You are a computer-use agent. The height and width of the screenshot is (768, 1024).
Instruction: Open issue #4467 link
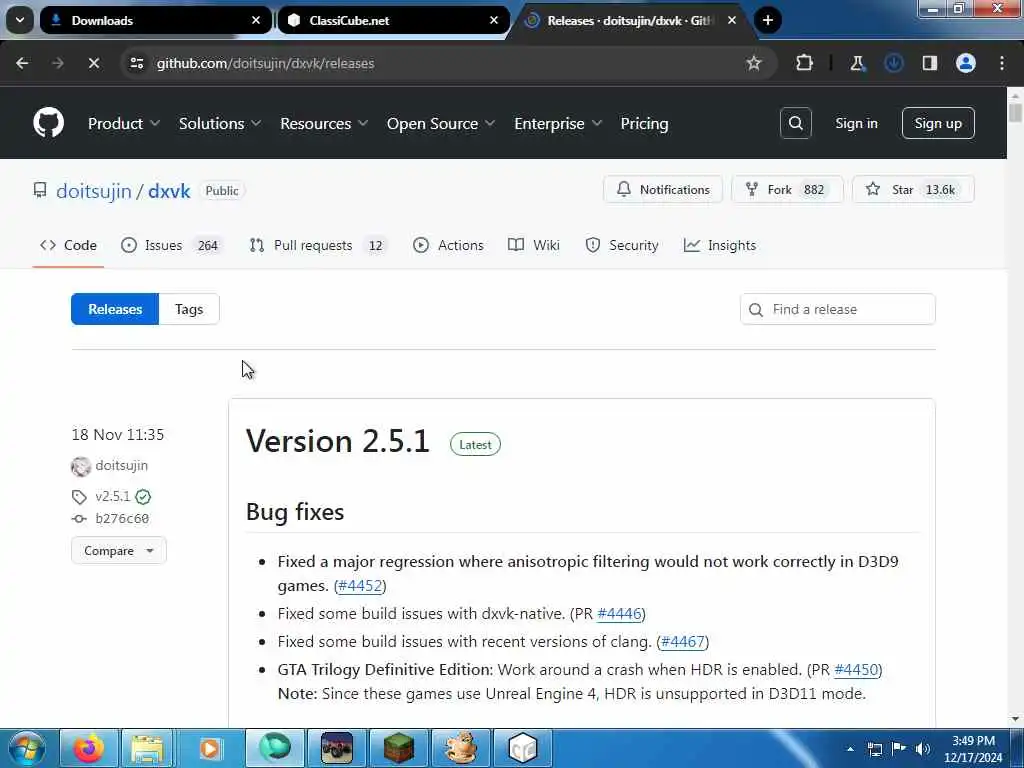click(x=683, y=642)
